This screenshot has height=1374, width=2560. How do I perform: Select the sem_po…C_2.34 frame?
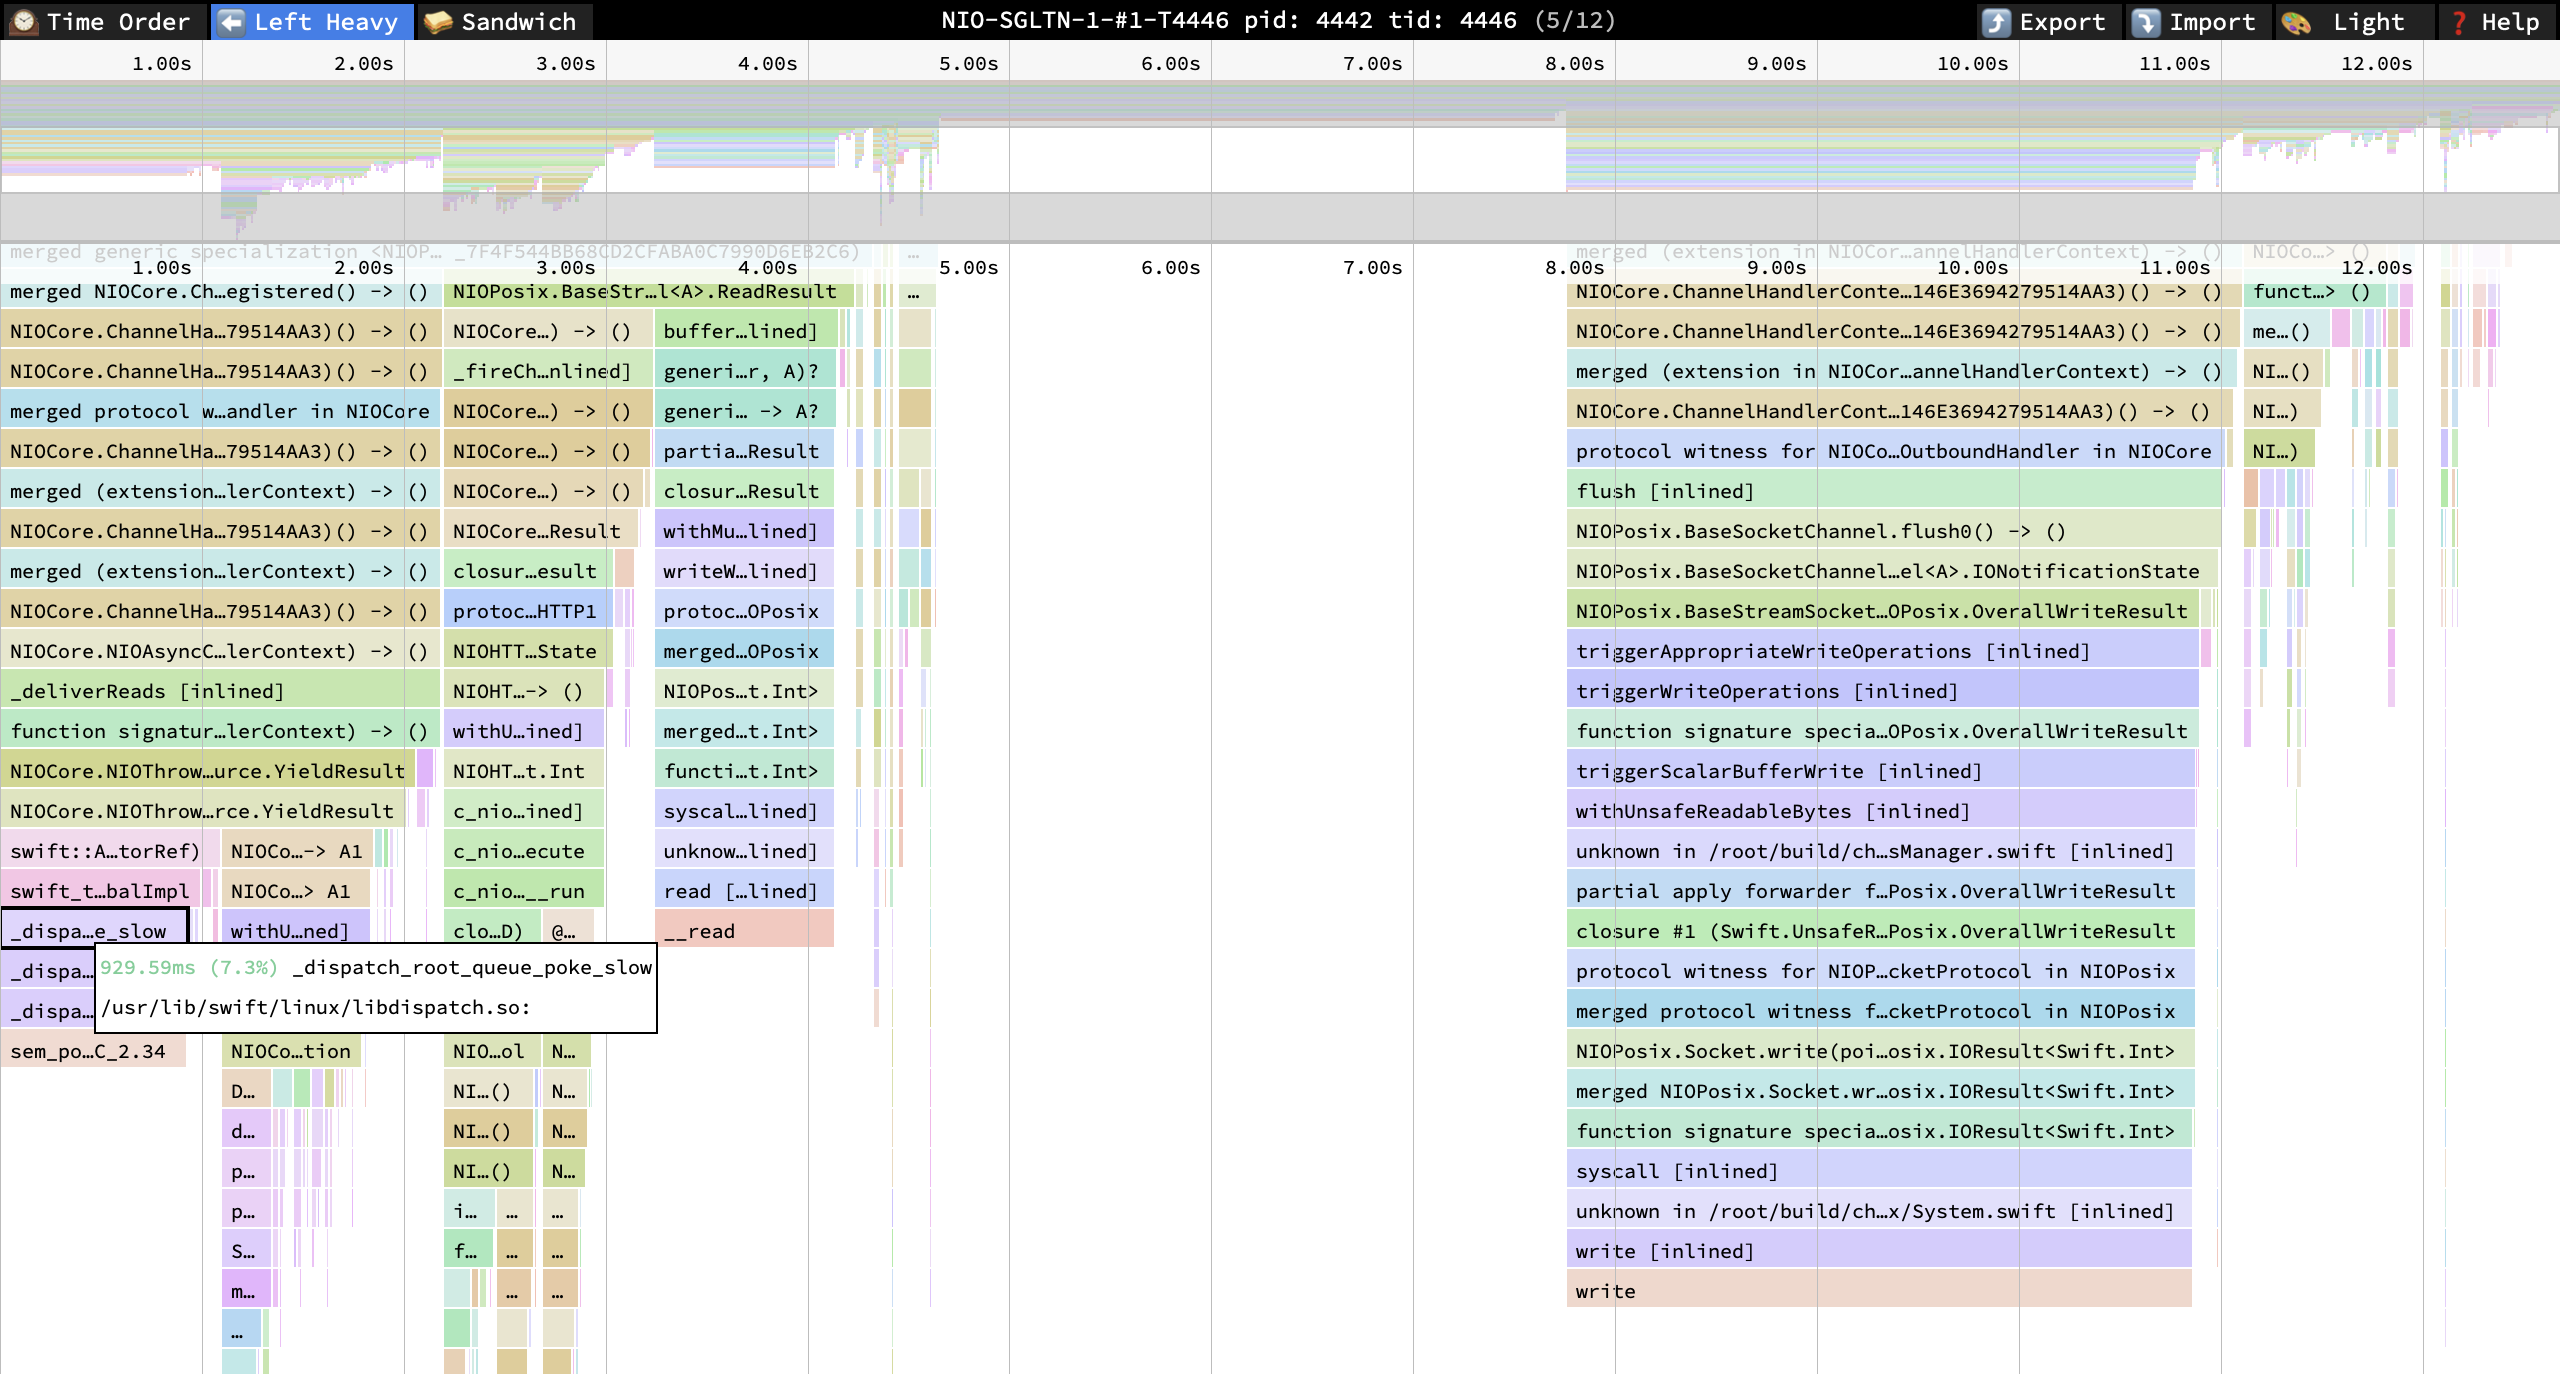coord(92,1051)
